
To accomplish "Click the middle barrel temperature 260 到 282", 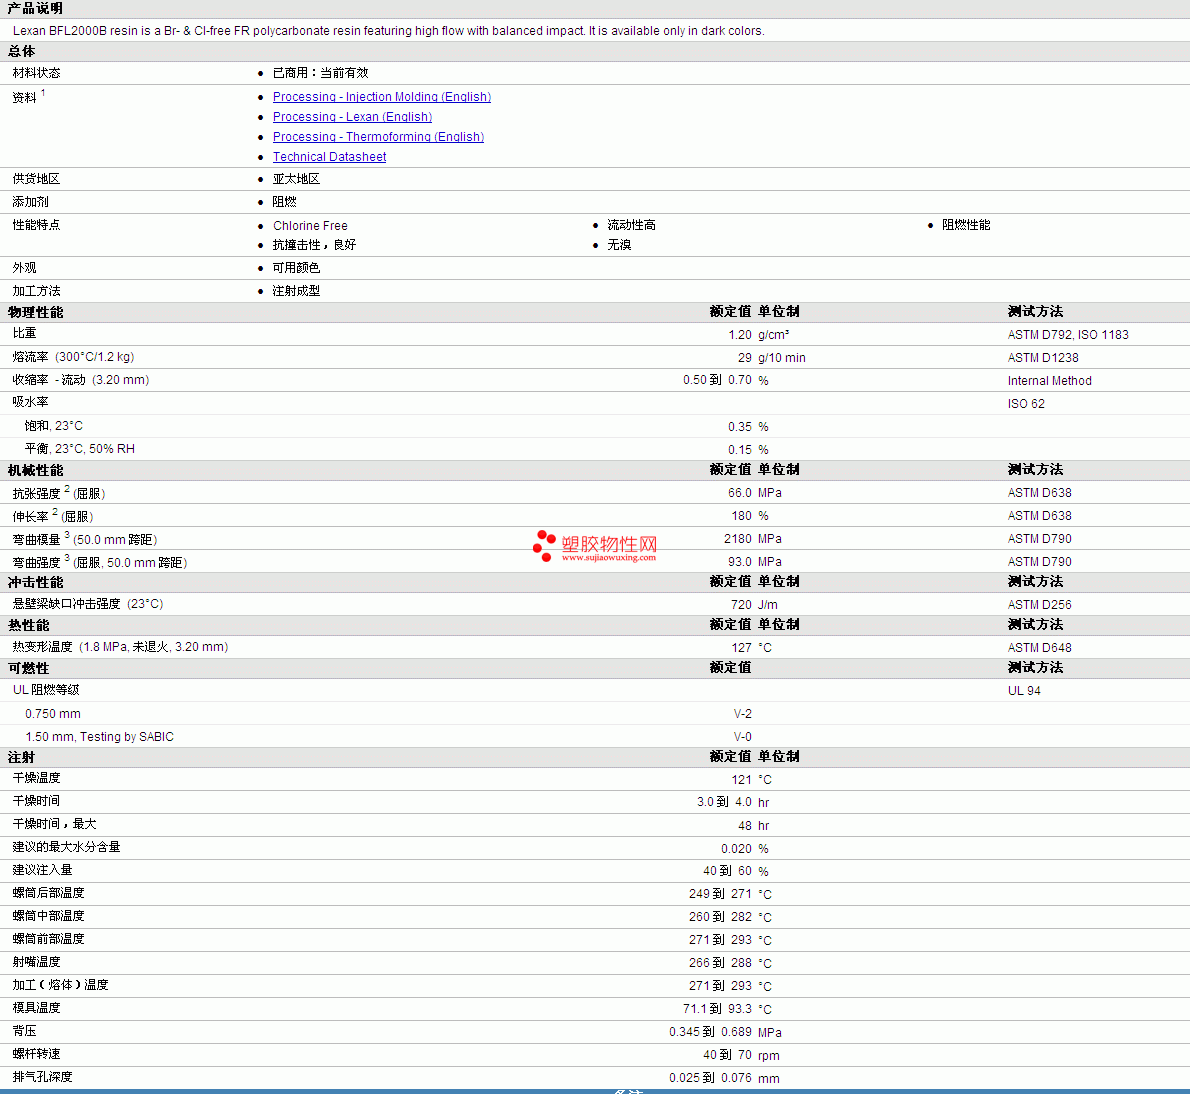I will (720, 916).
